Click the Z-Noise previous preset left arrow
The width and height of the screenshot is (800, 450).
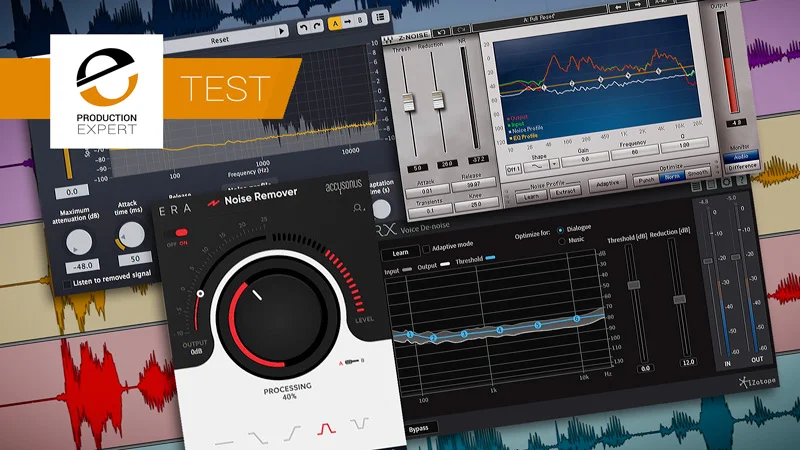tap(618, 7)
